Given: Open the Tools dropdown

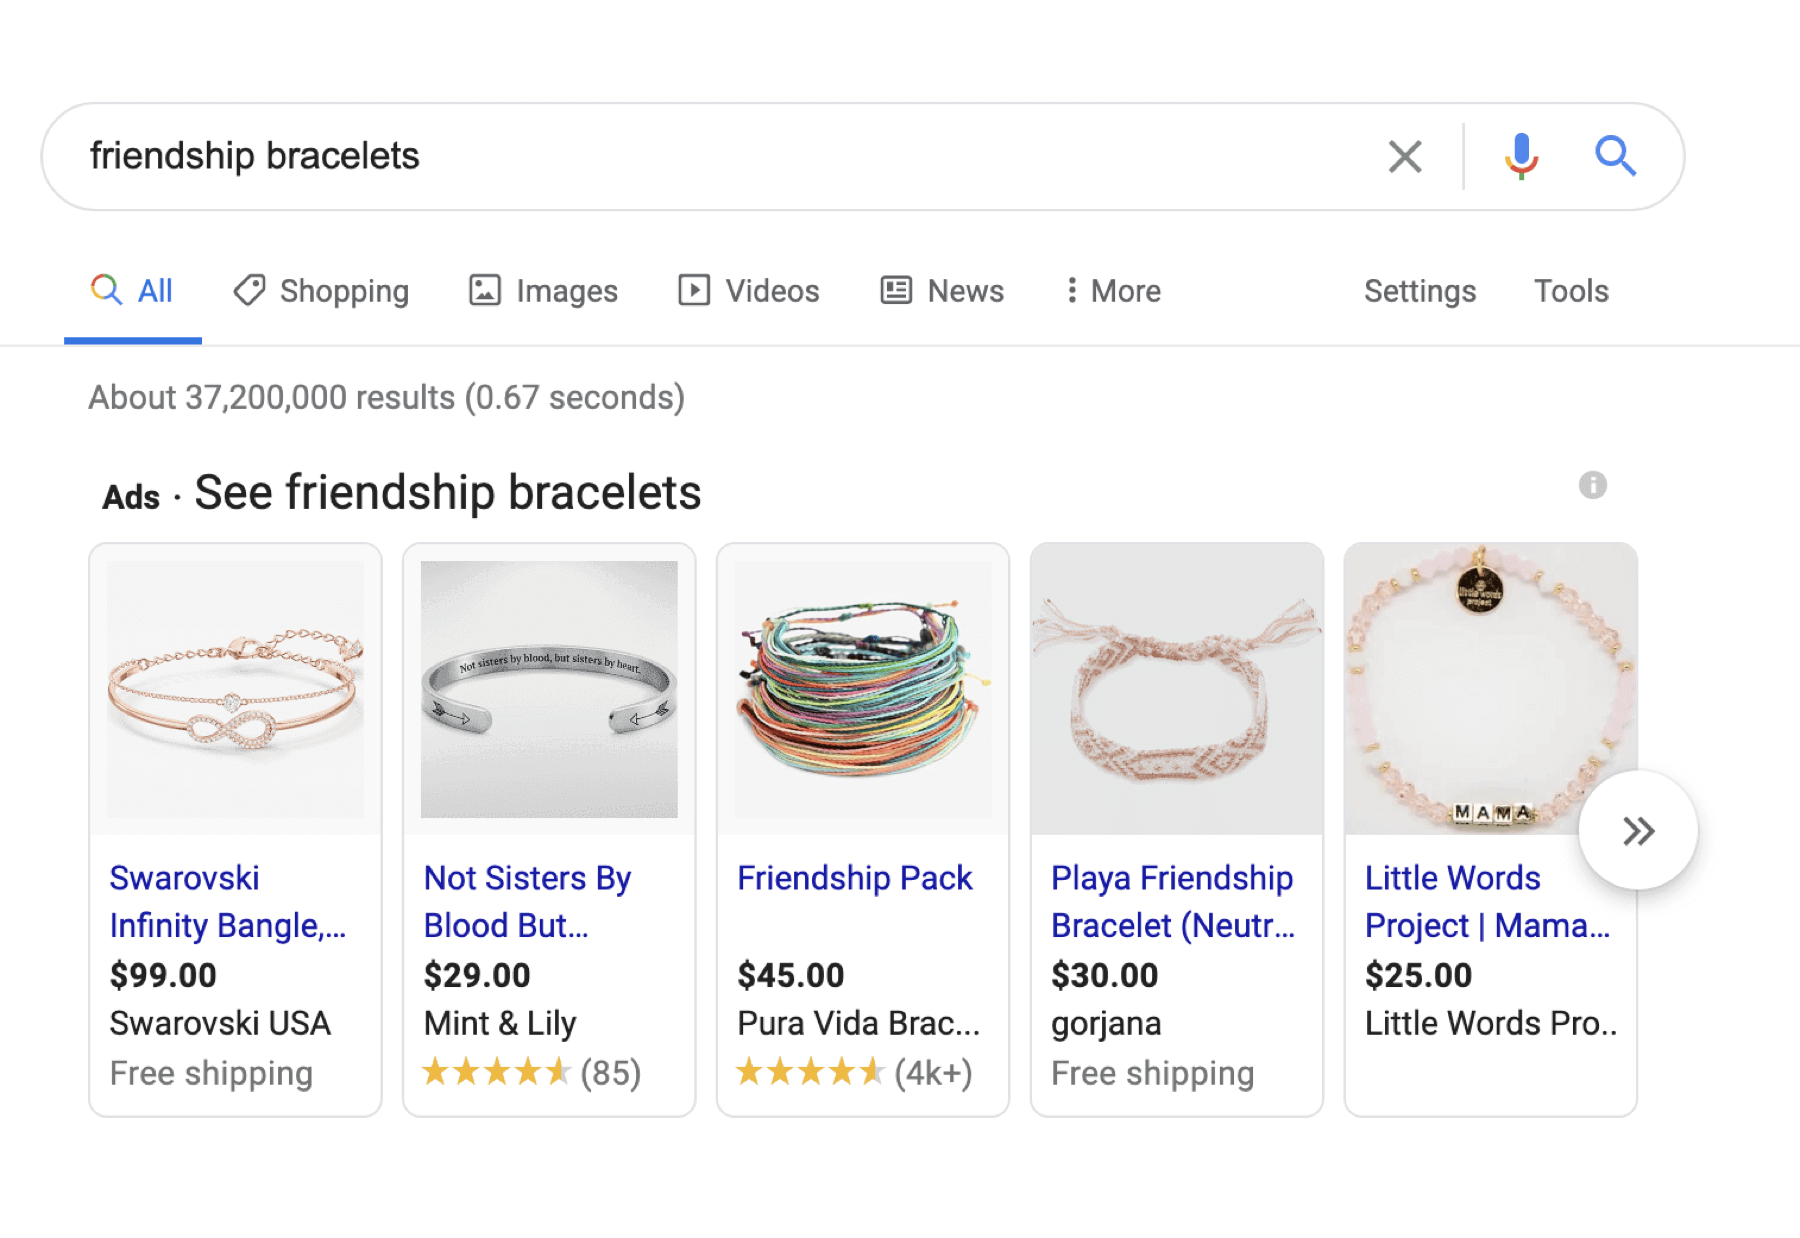Looking at the screenshot, I should click(1570, 291).
